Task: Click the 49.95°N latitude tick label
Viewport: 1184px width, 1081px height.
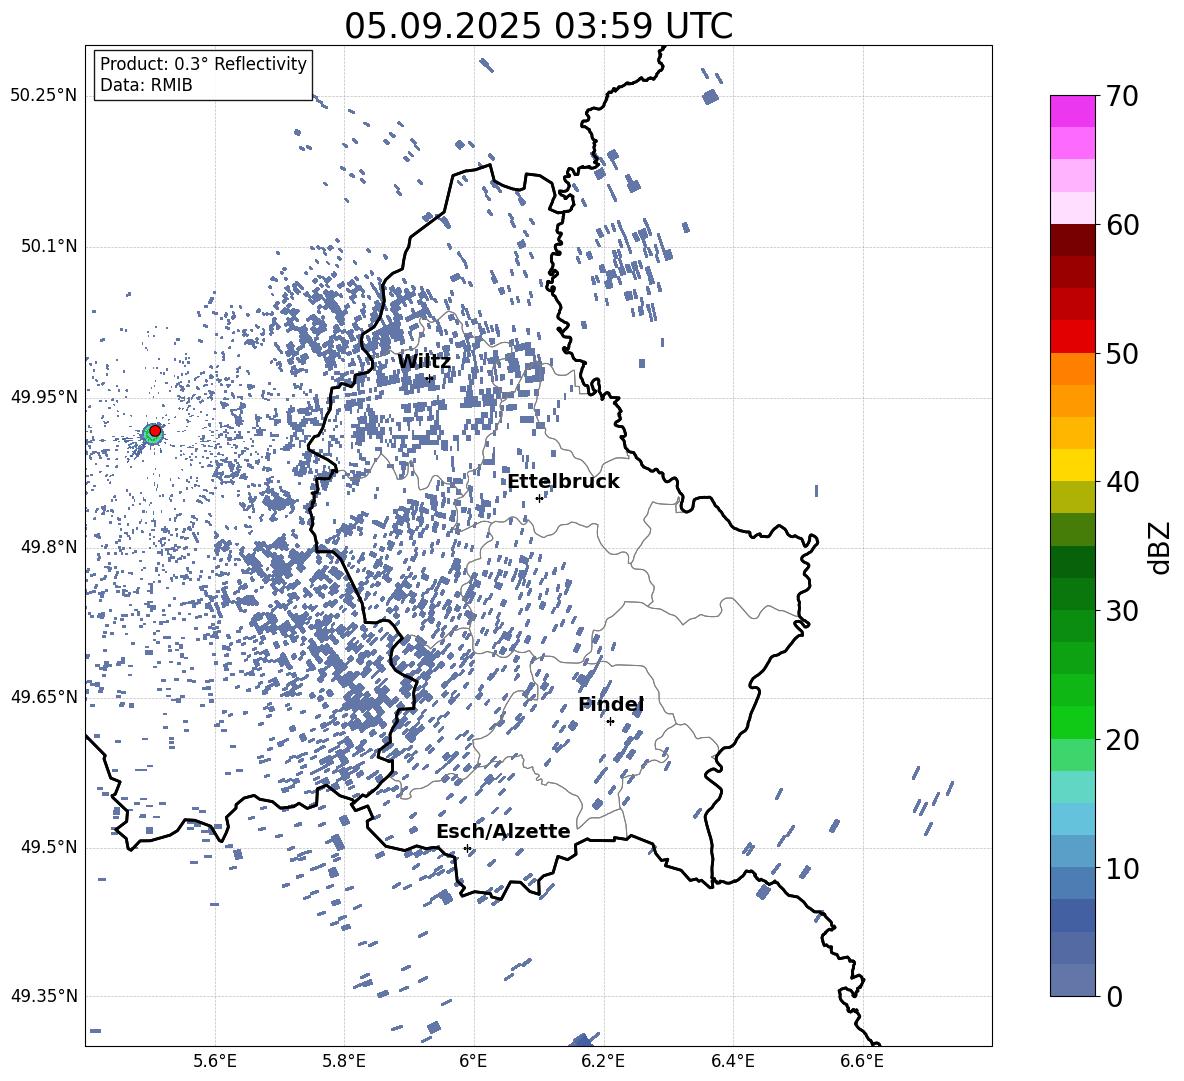Action: pyautogui.click(x=44, y=396)
